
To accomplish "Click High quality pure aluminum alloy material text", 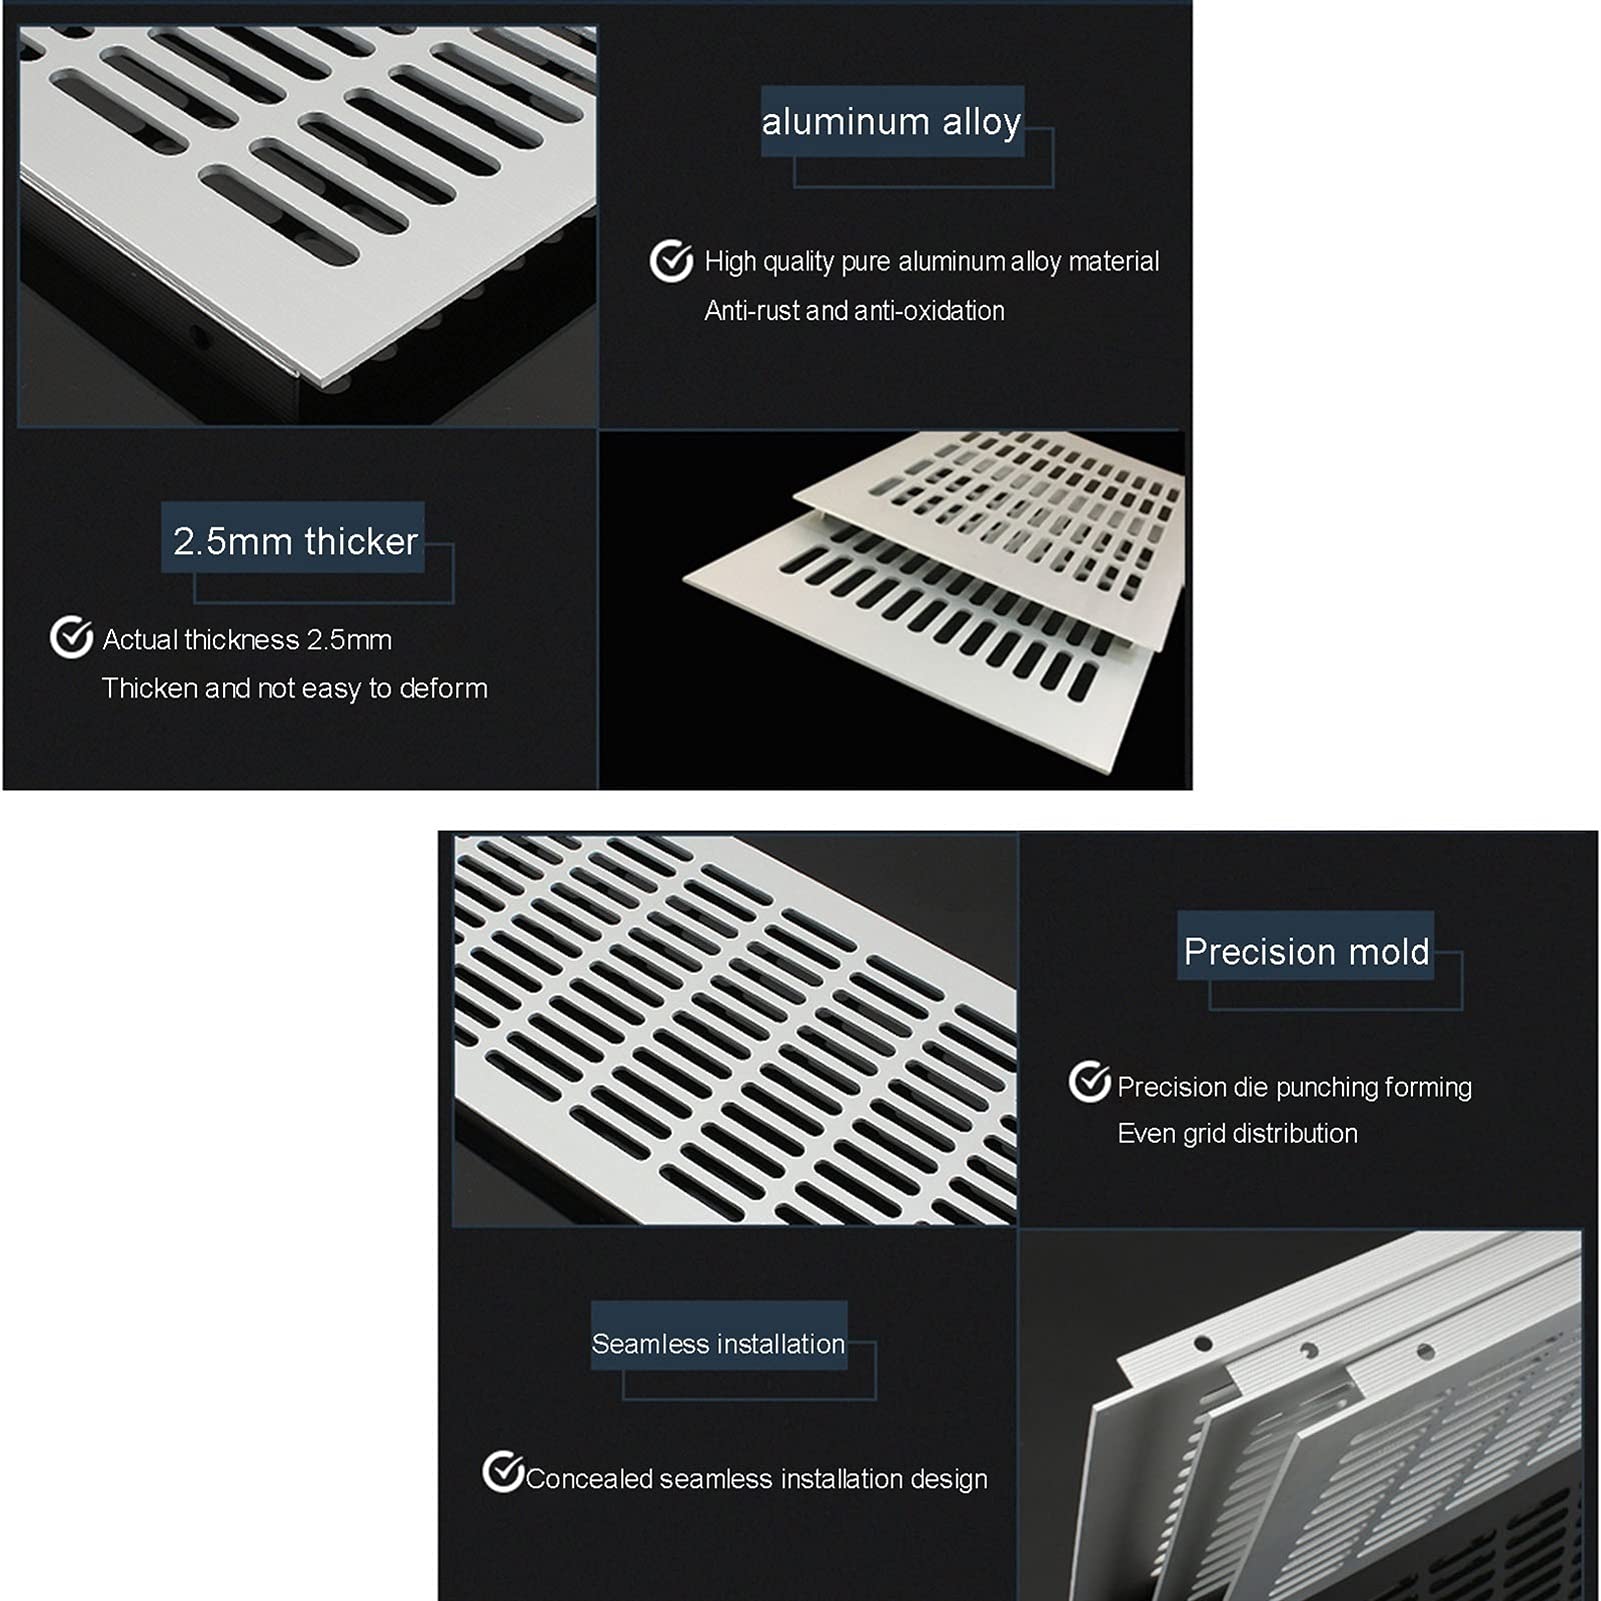I will pyautogui.click(x=931, y=261).
